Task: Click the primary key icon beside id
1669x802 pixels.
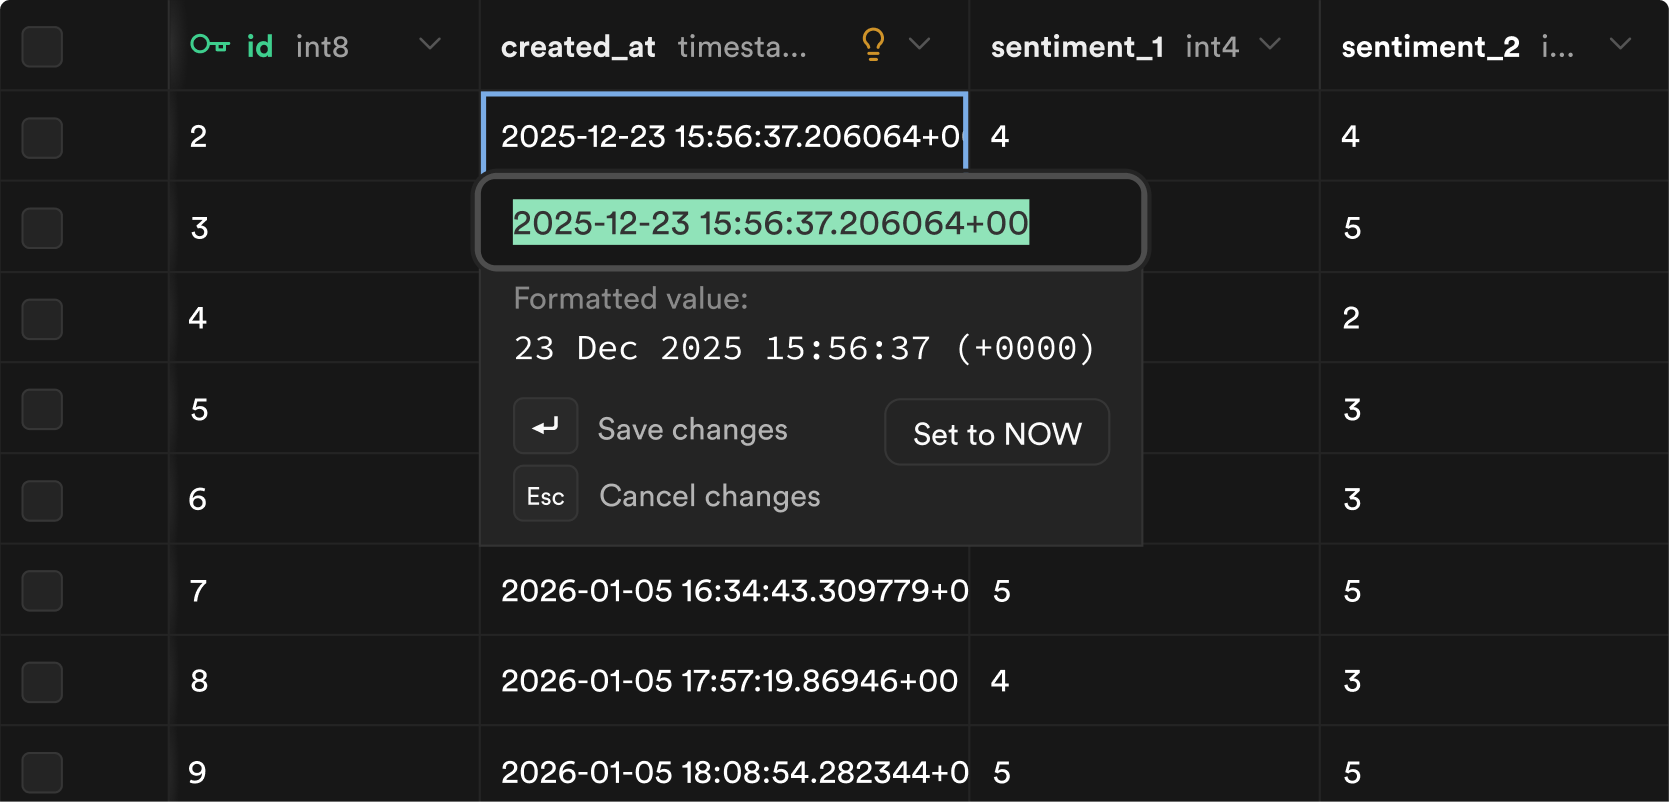Action: (210, 45)
